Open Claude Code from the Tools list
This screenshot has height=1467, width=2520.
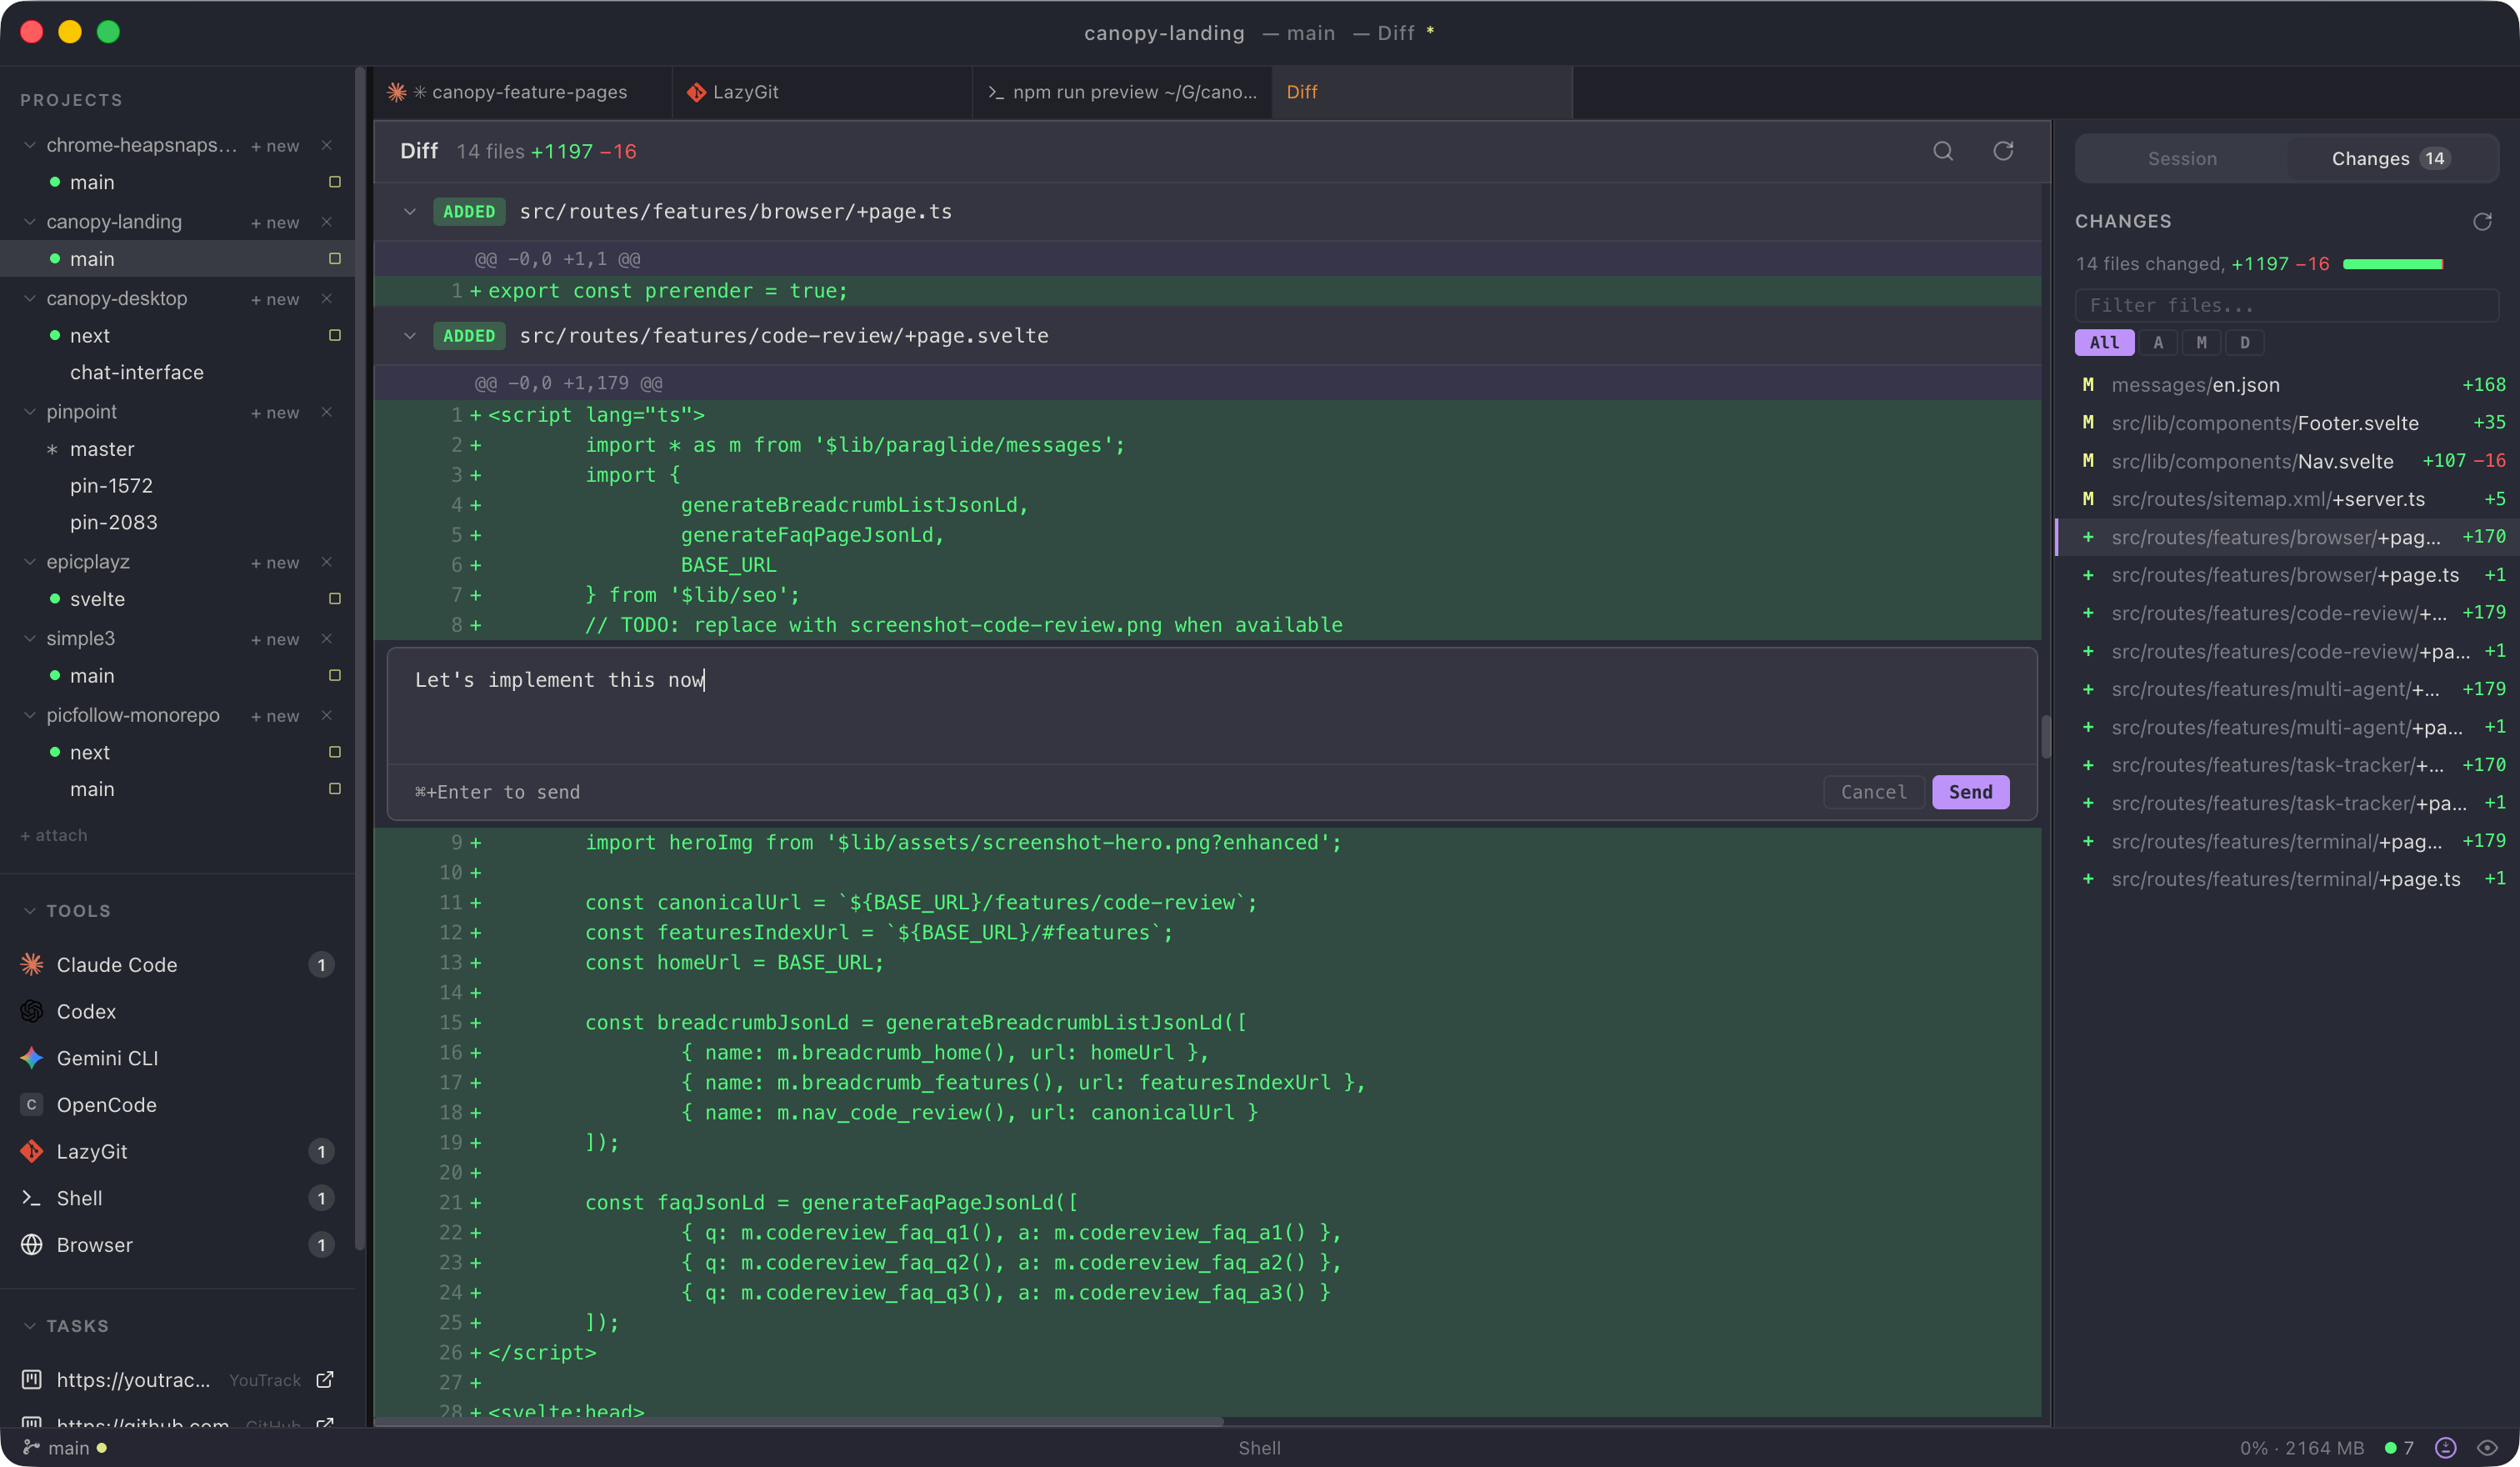tap(116, 964)
